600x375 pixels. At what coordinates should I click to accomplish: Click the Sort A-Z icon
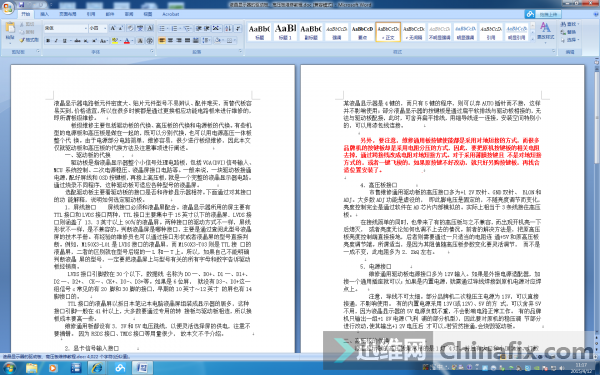[228, 28]
